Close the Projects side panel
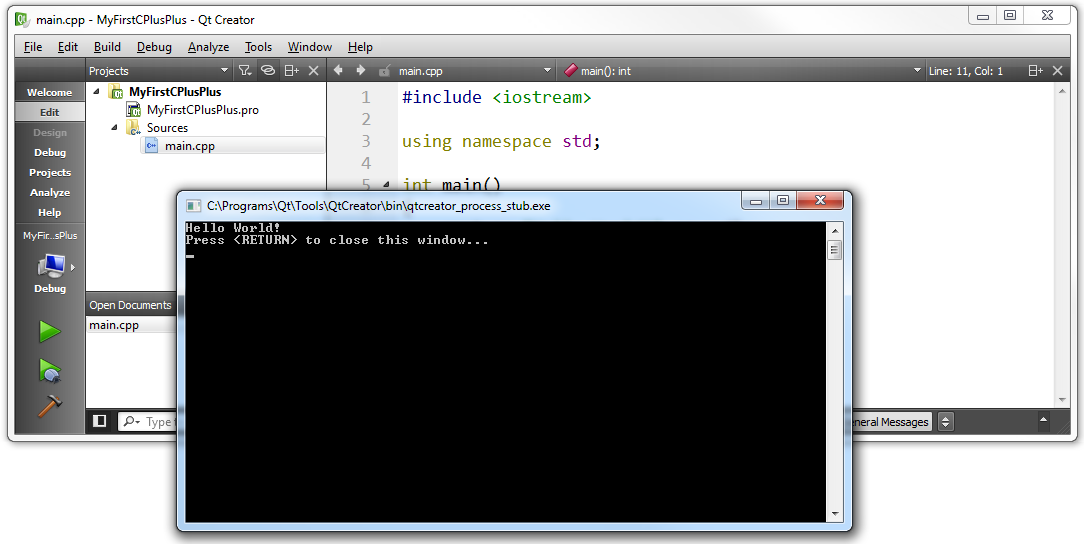Screen dimensions: 1084x544 pos(313,71)
